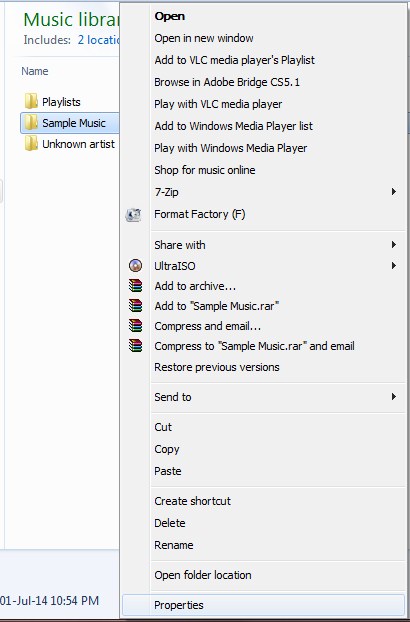Click the Sample Music folder icon
The height and width of the screenshot is (622, 410).
[31, 123]
